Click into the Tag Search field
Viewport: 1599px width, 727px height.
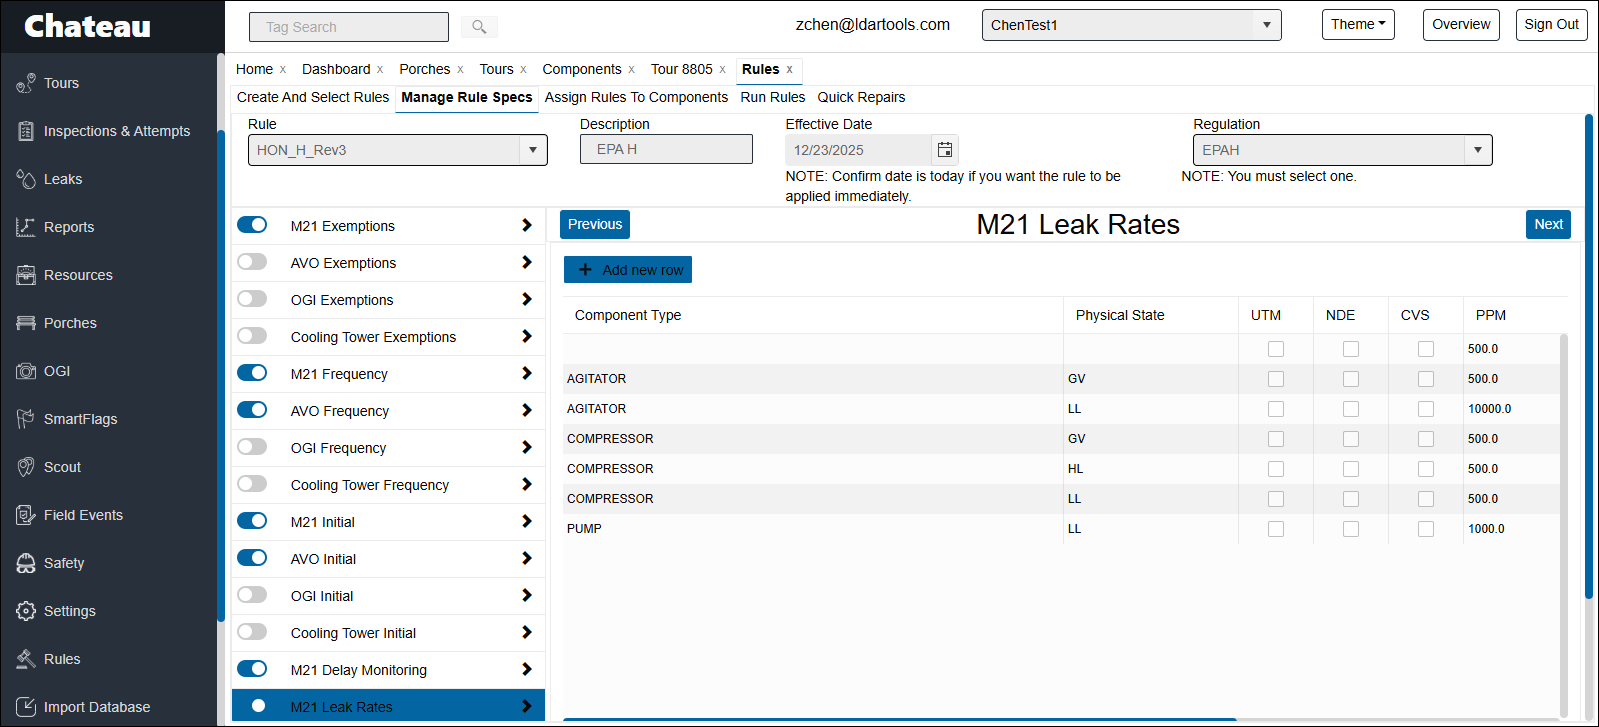(x=348, y=27)
